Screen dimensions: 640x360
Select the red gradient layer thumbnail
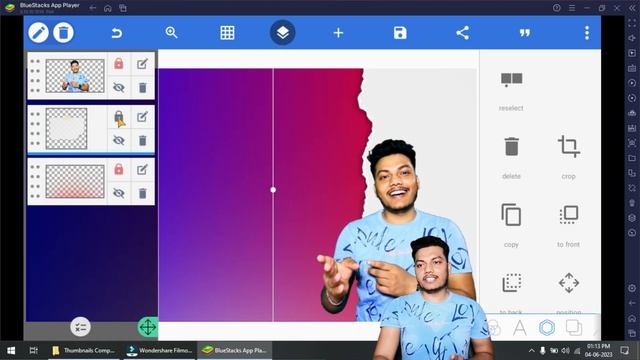click(x=75, y=181)
